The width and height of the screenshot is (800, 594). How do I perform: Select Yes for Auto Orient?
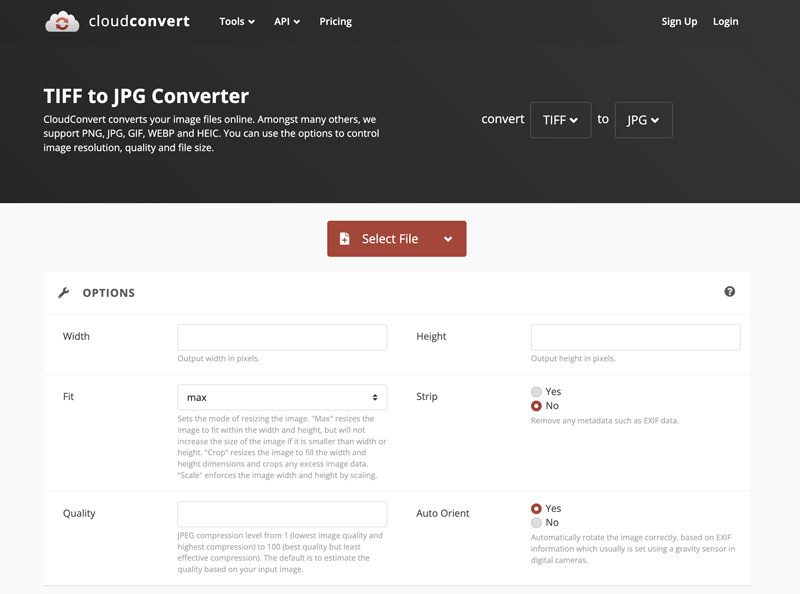(x=536, y=508)
